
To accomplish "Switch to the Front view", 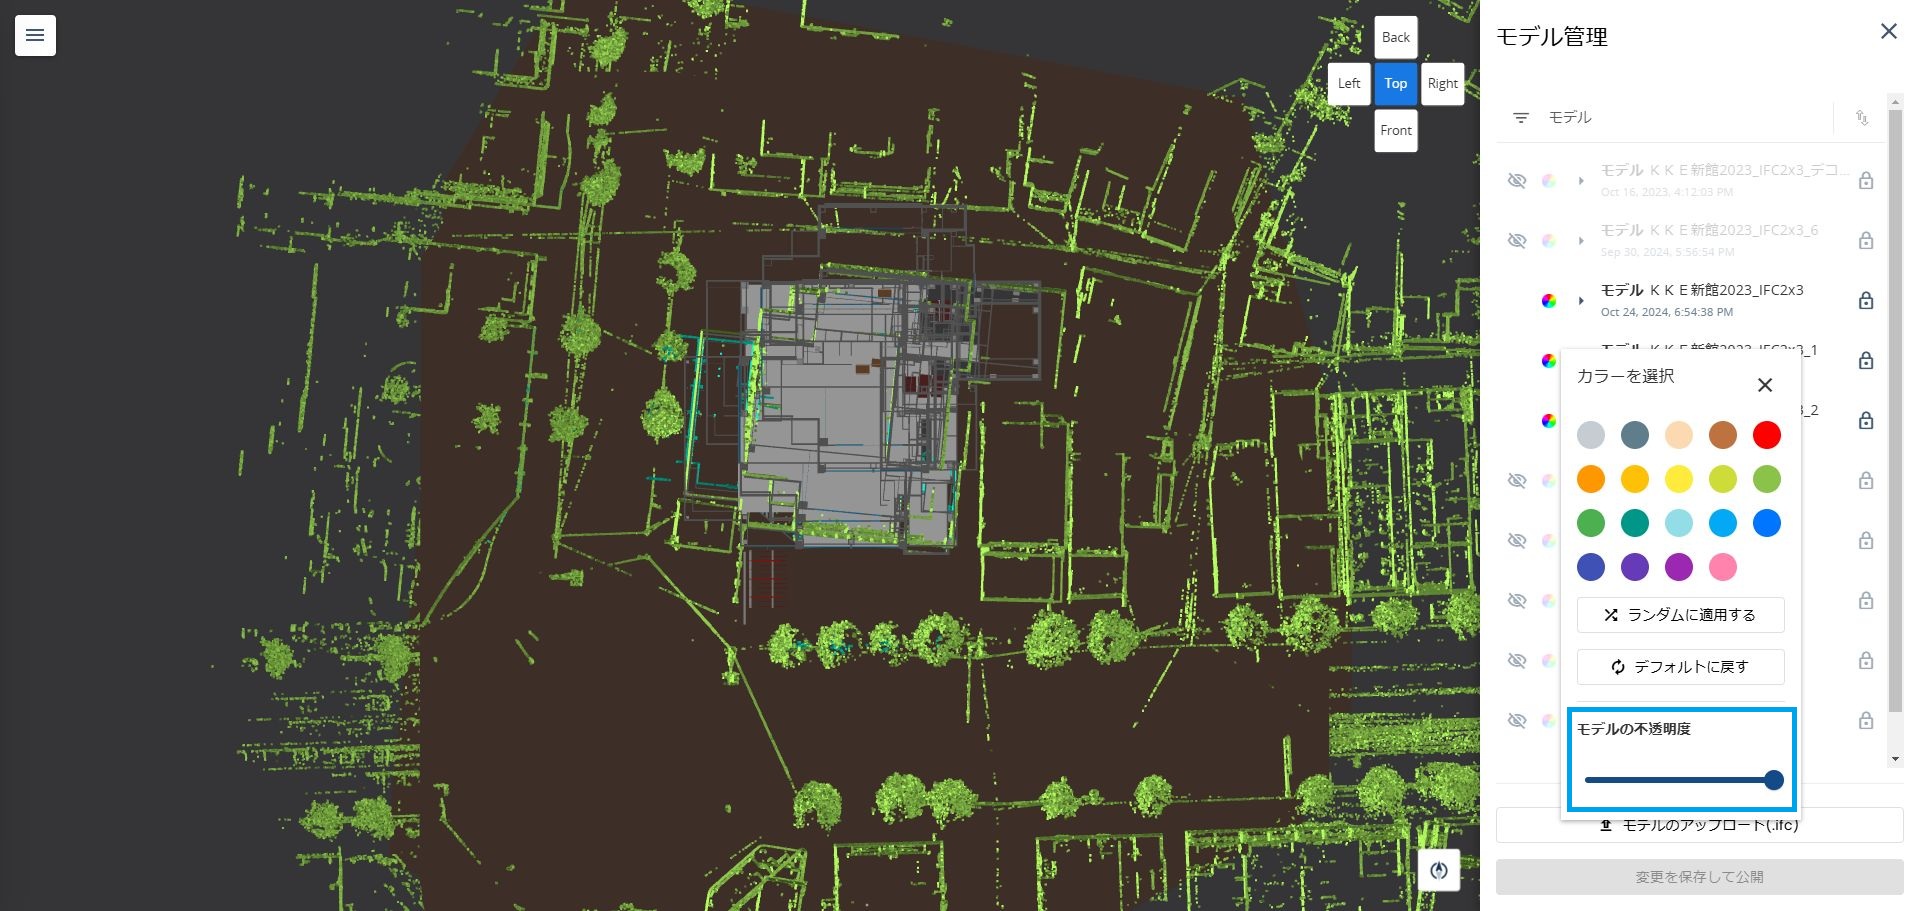I will pyautogui.click(x=1396, y=131).
